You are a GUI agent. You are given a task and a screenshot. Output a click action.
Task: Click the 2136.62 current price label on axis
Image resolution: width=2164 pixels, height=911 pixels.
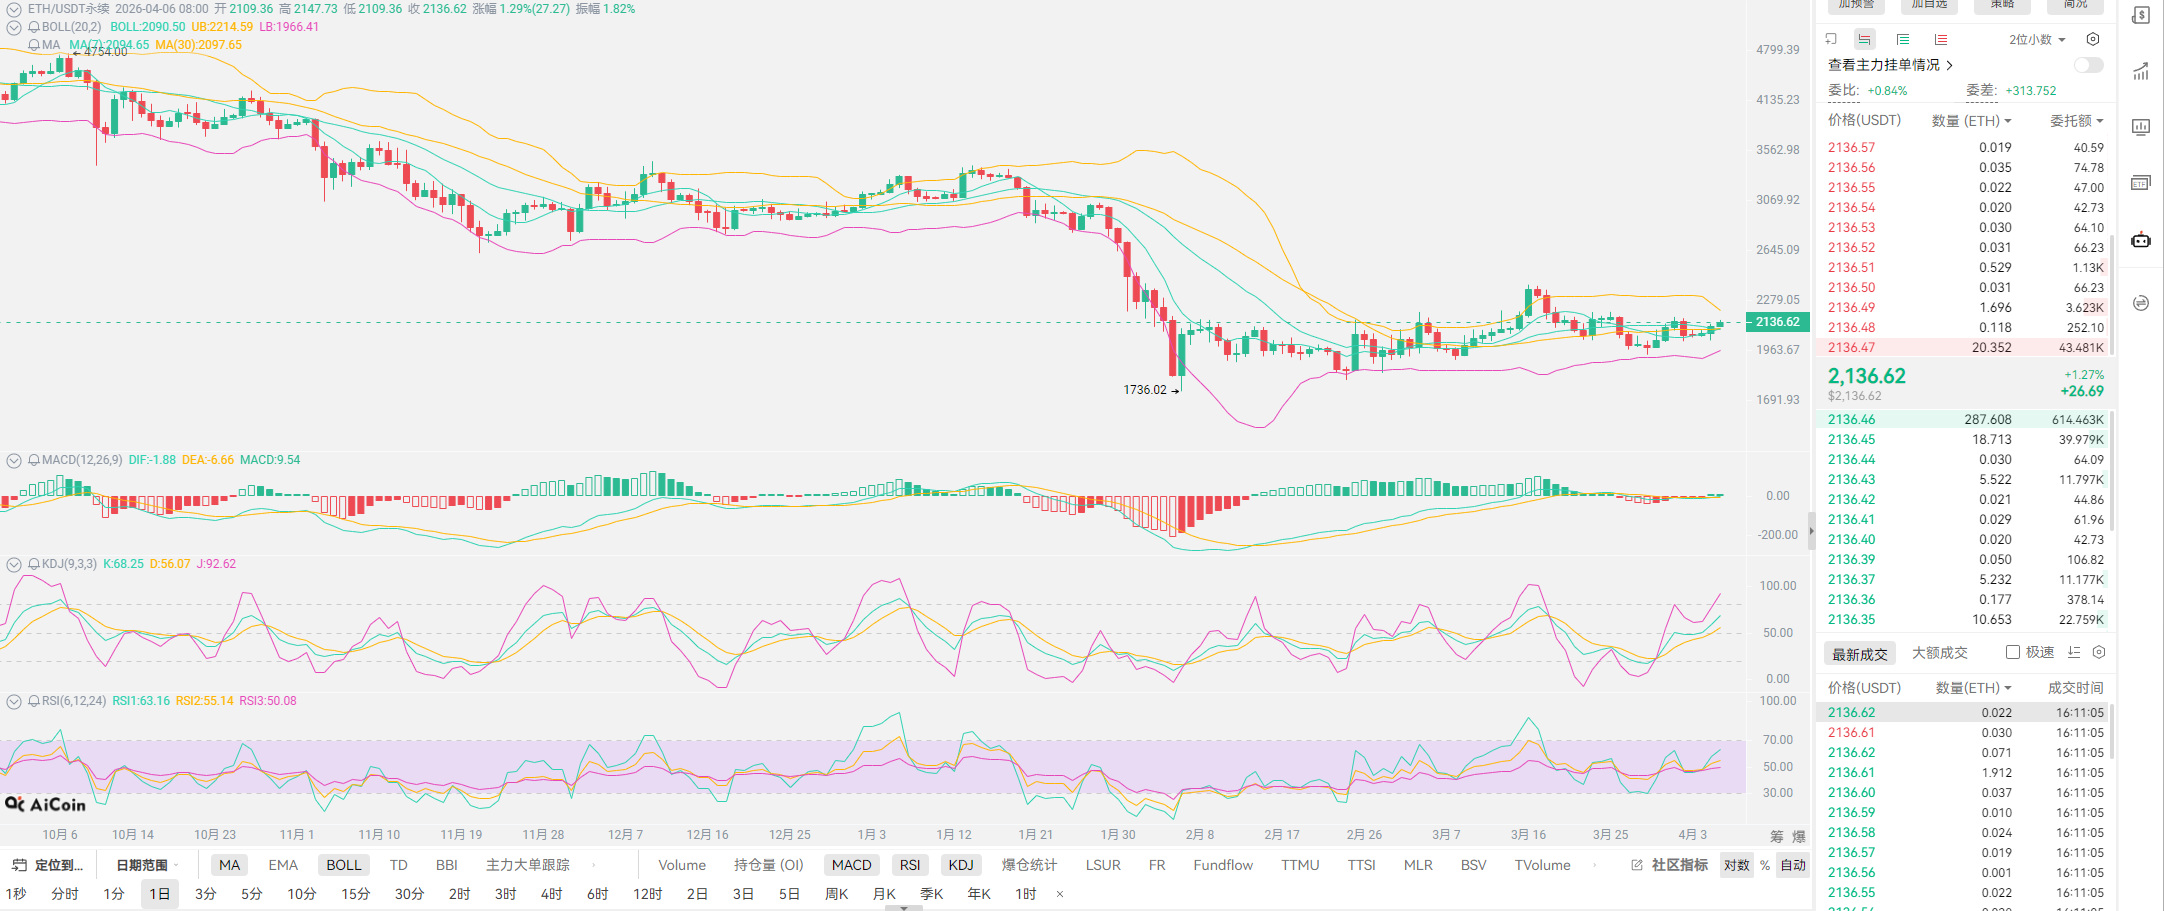click(1778, 322)
